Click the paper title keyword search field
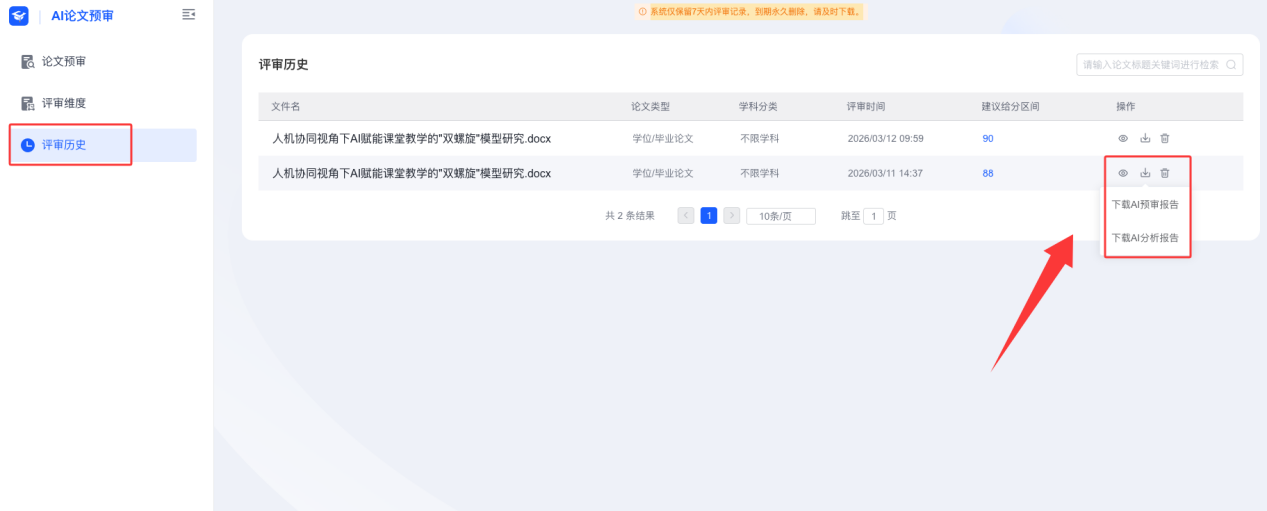The width and height of the screenshot is (1267, 511). [1150, 65]
